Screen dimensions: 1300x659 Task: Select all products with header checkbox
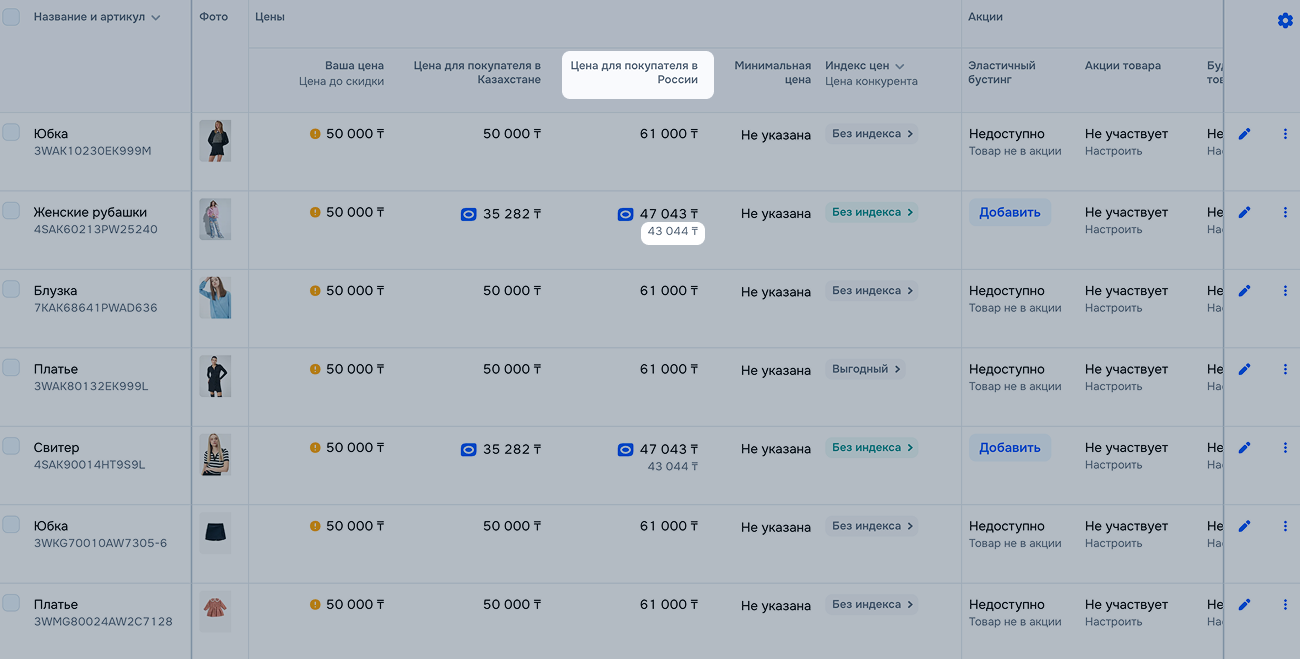pyautogui.click(x=11, y=17)
